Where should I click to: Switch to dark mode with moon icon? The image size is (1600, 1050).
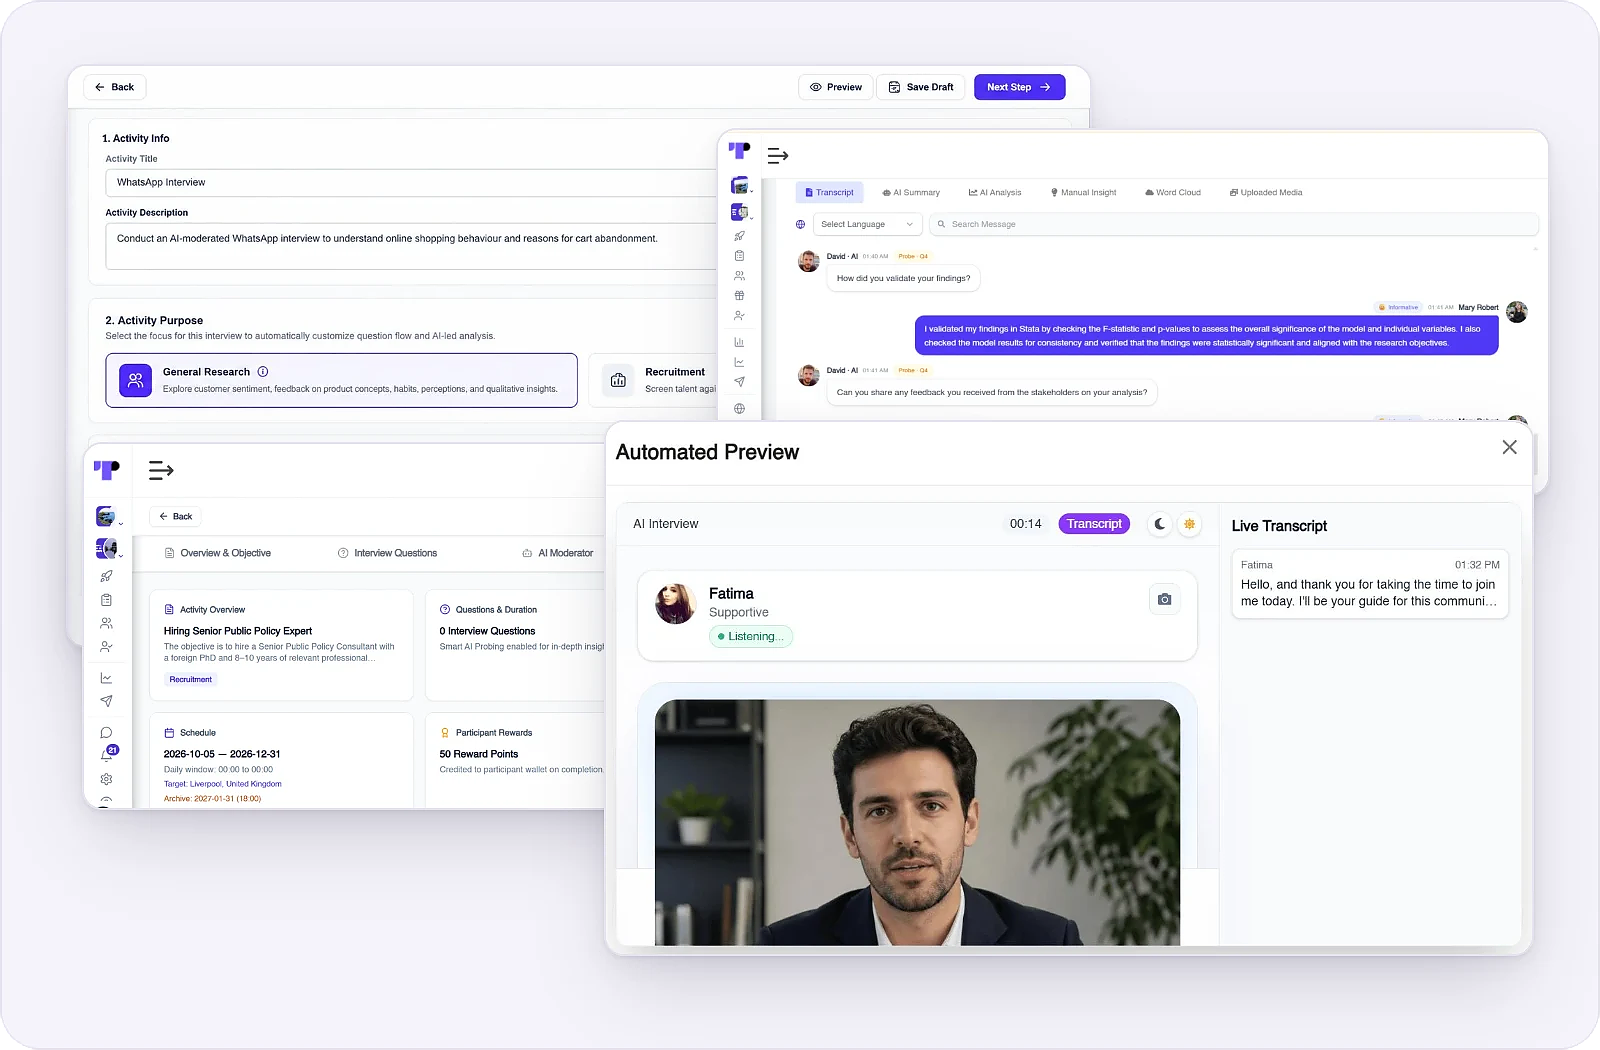click(x=1160, y=524)
